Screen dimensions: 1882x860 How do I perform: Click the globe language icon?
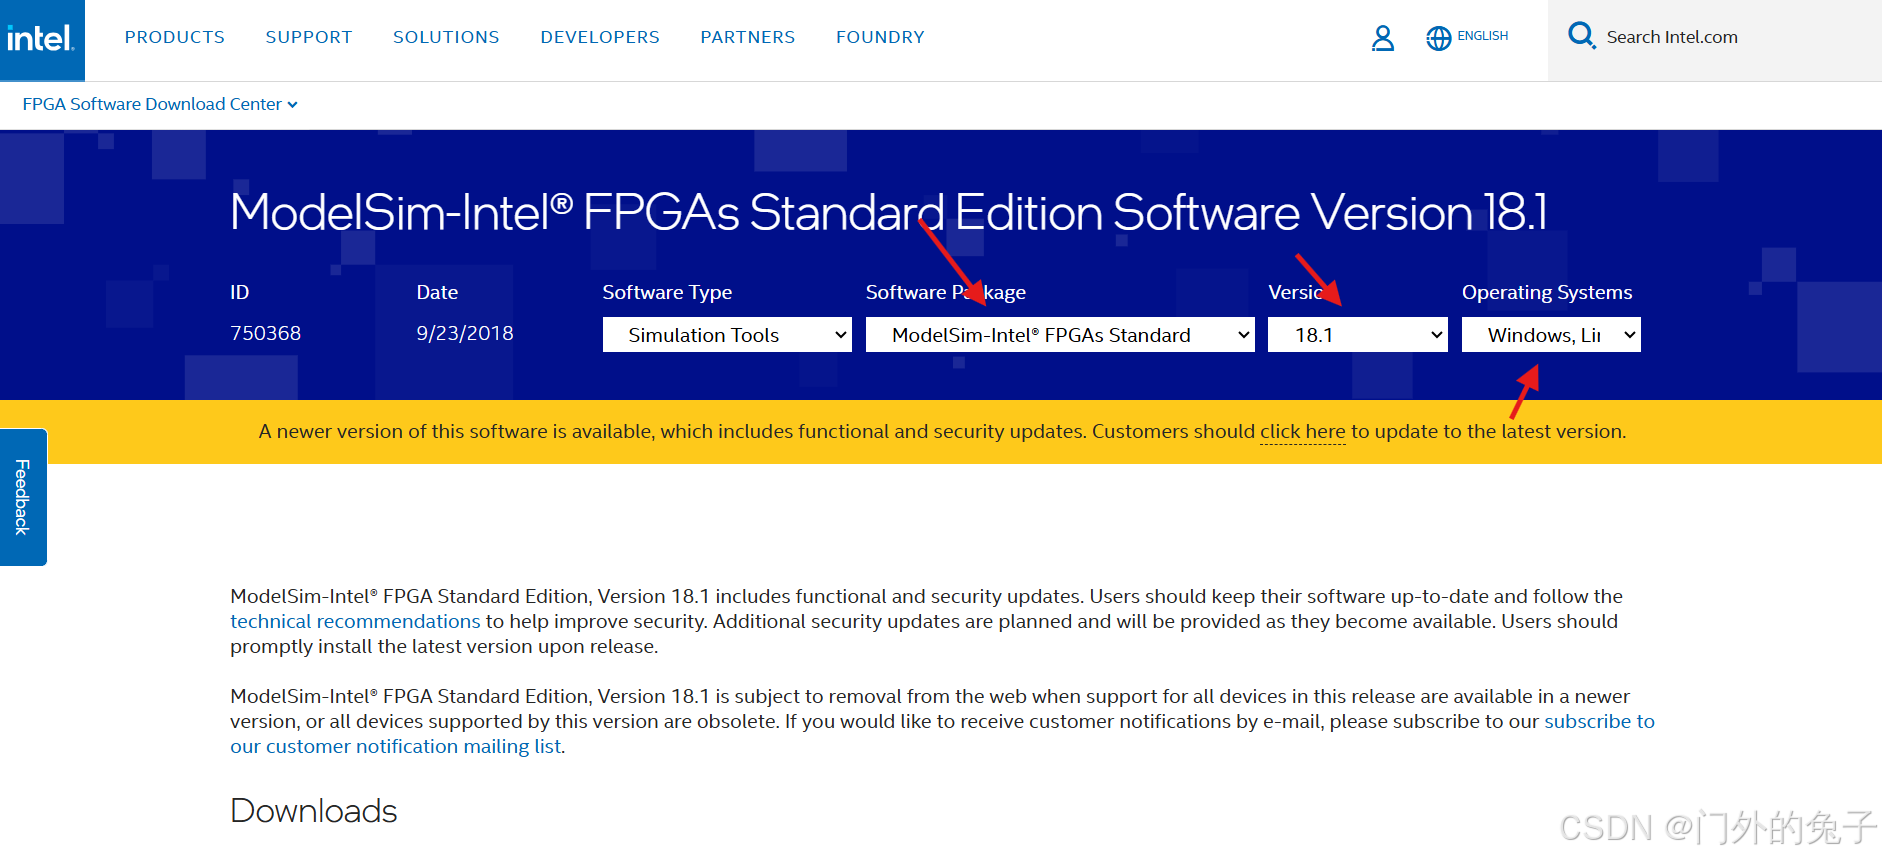tap(1438, 38)
